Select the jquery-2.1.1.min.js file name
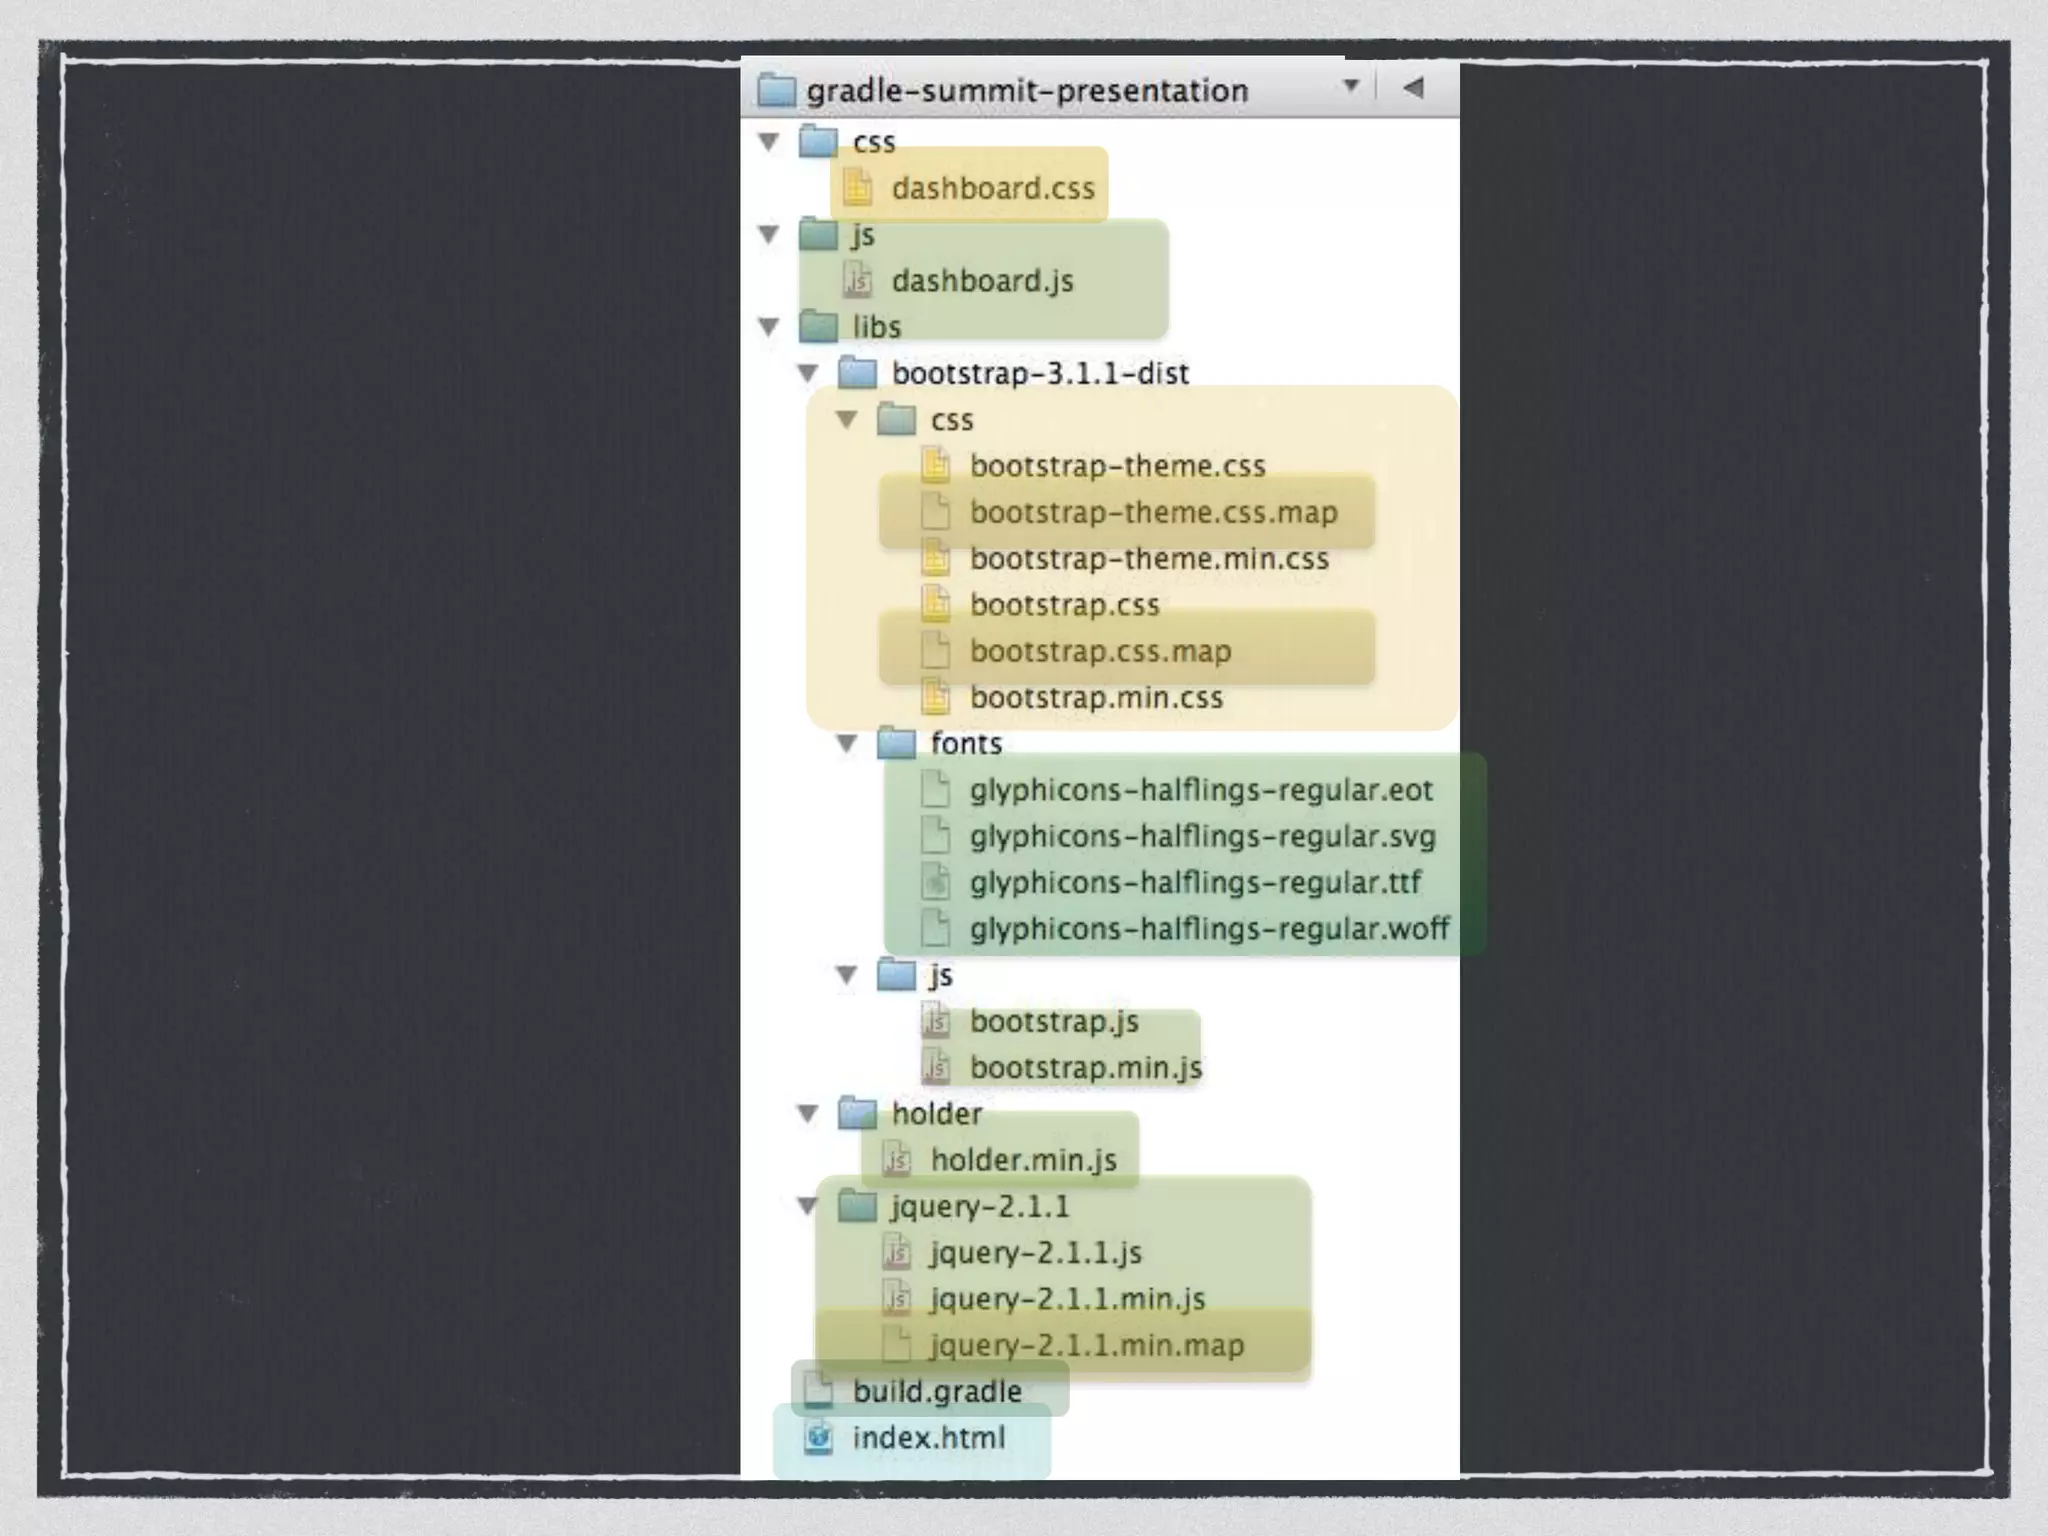Screen dimensions: 2048x1536 point(1068,1299)
